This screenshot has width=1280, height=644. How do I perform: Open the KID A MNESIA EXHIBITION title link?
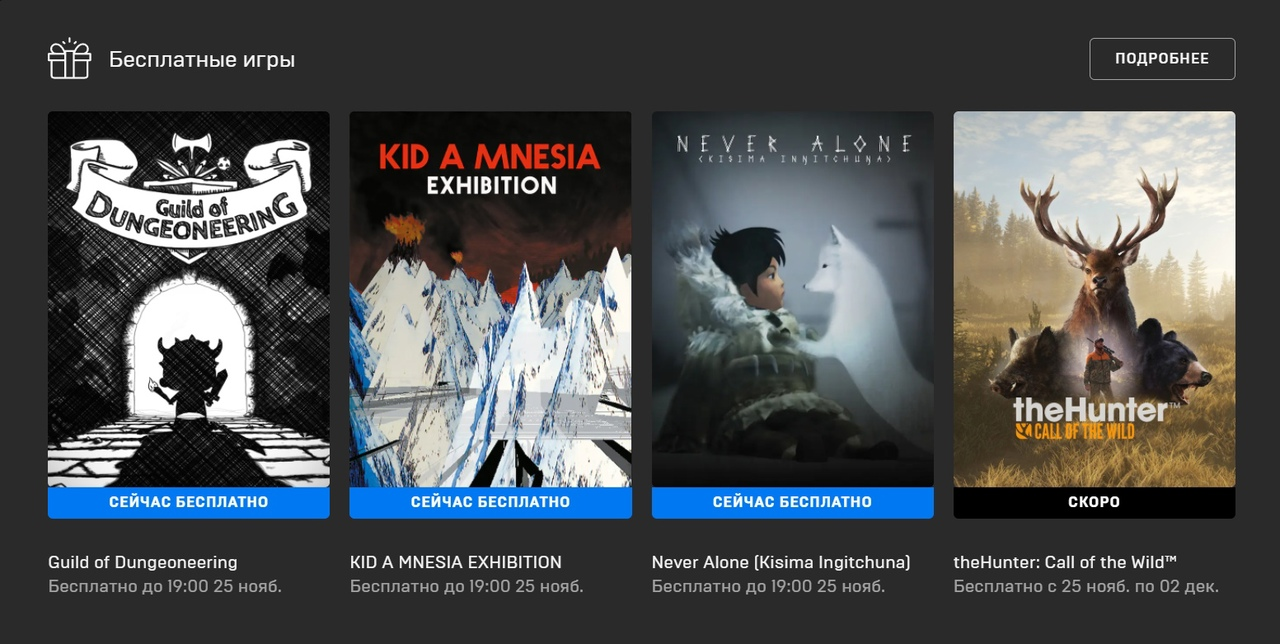point(456,562)
